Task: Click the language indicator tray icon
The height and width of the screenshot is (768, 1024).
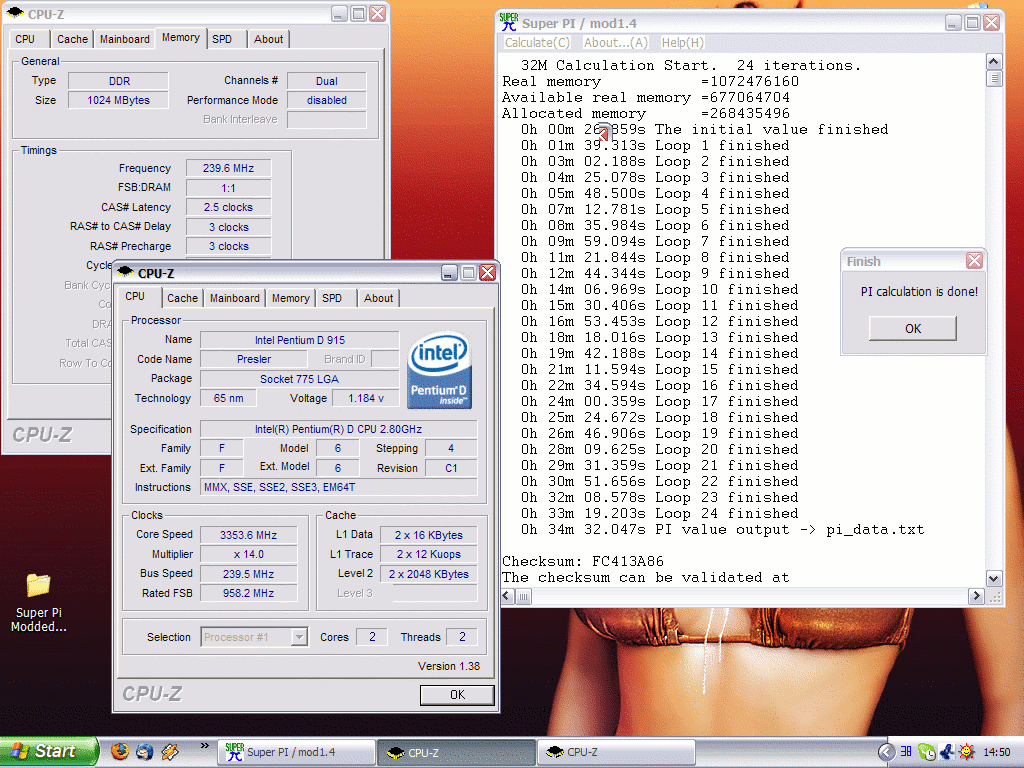Action: (x=906, y=752)
